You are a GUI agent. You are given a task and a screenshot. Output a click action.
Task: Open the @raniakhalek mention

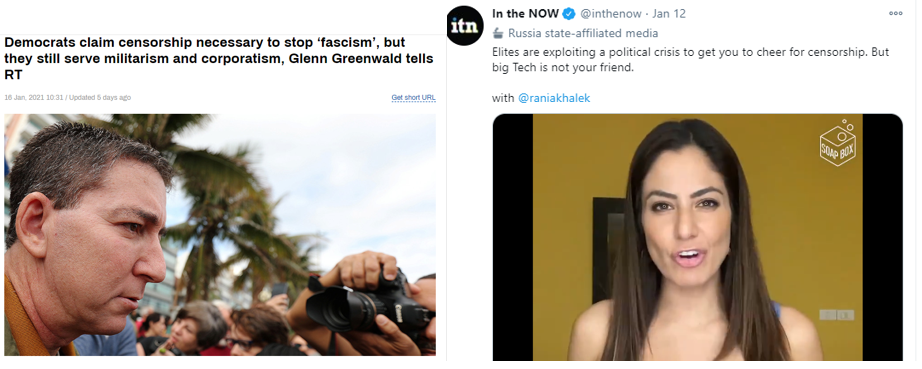click(553, 98)
